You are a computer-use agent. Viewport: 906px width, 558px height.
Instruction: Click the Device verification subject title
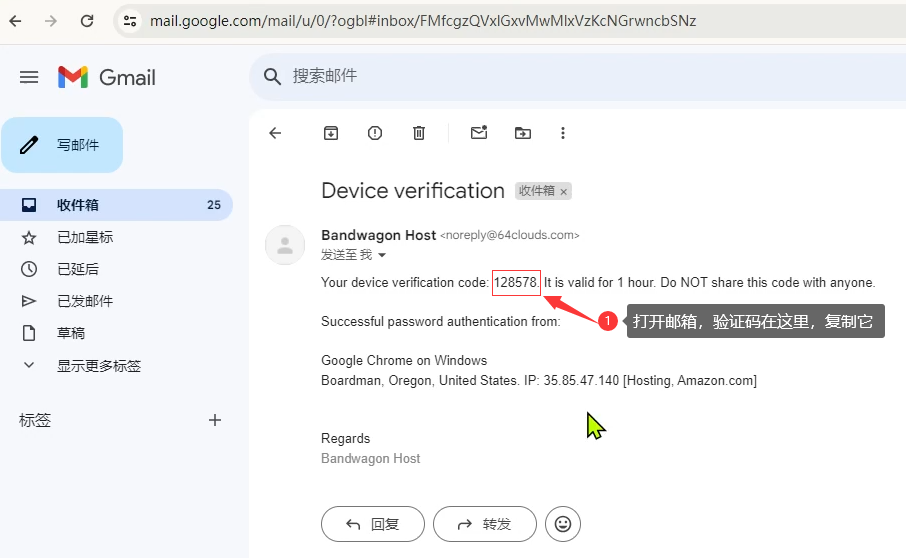[413, 191]
